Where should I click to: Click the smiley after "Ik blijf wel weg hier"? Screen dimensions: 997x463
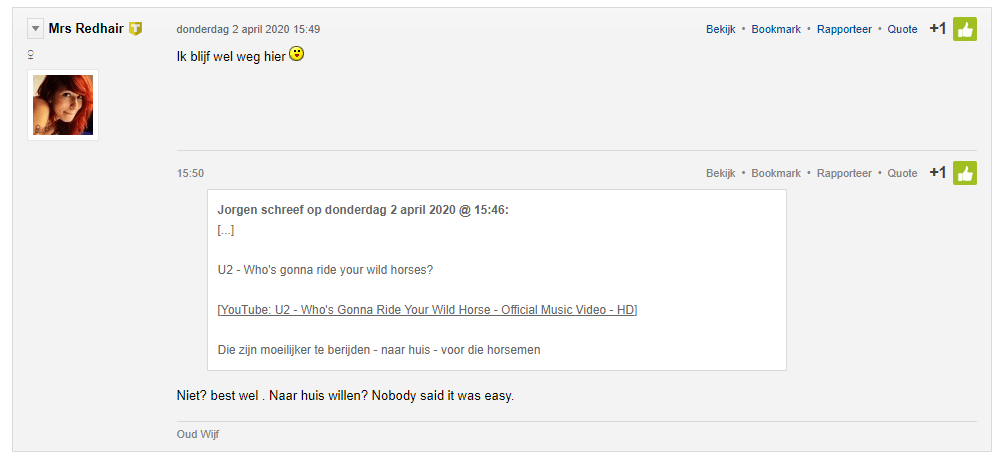coord(297,53)
